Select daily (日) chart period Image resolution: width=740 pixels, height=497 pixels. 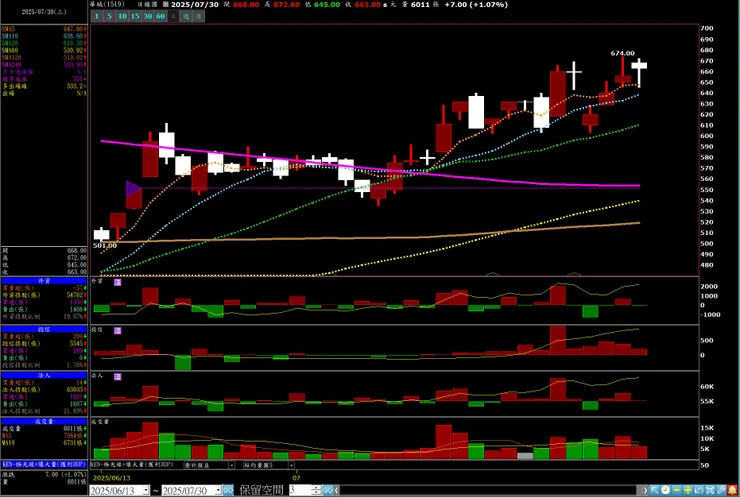click(x=173, y=16)
